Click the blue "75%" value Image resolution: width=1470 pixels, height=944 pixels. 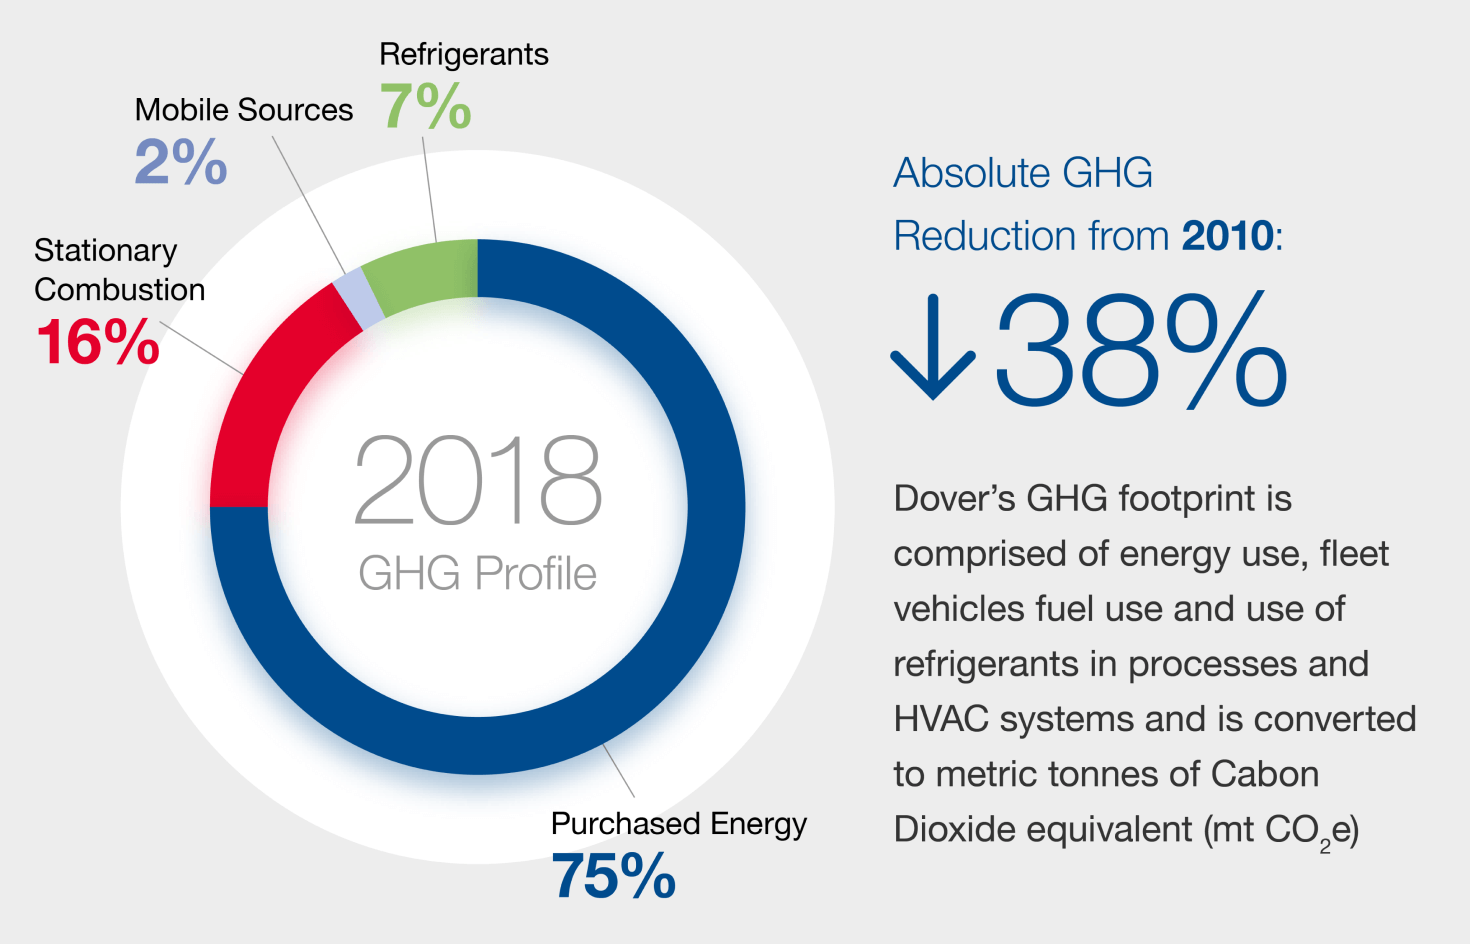coord(613,876)
